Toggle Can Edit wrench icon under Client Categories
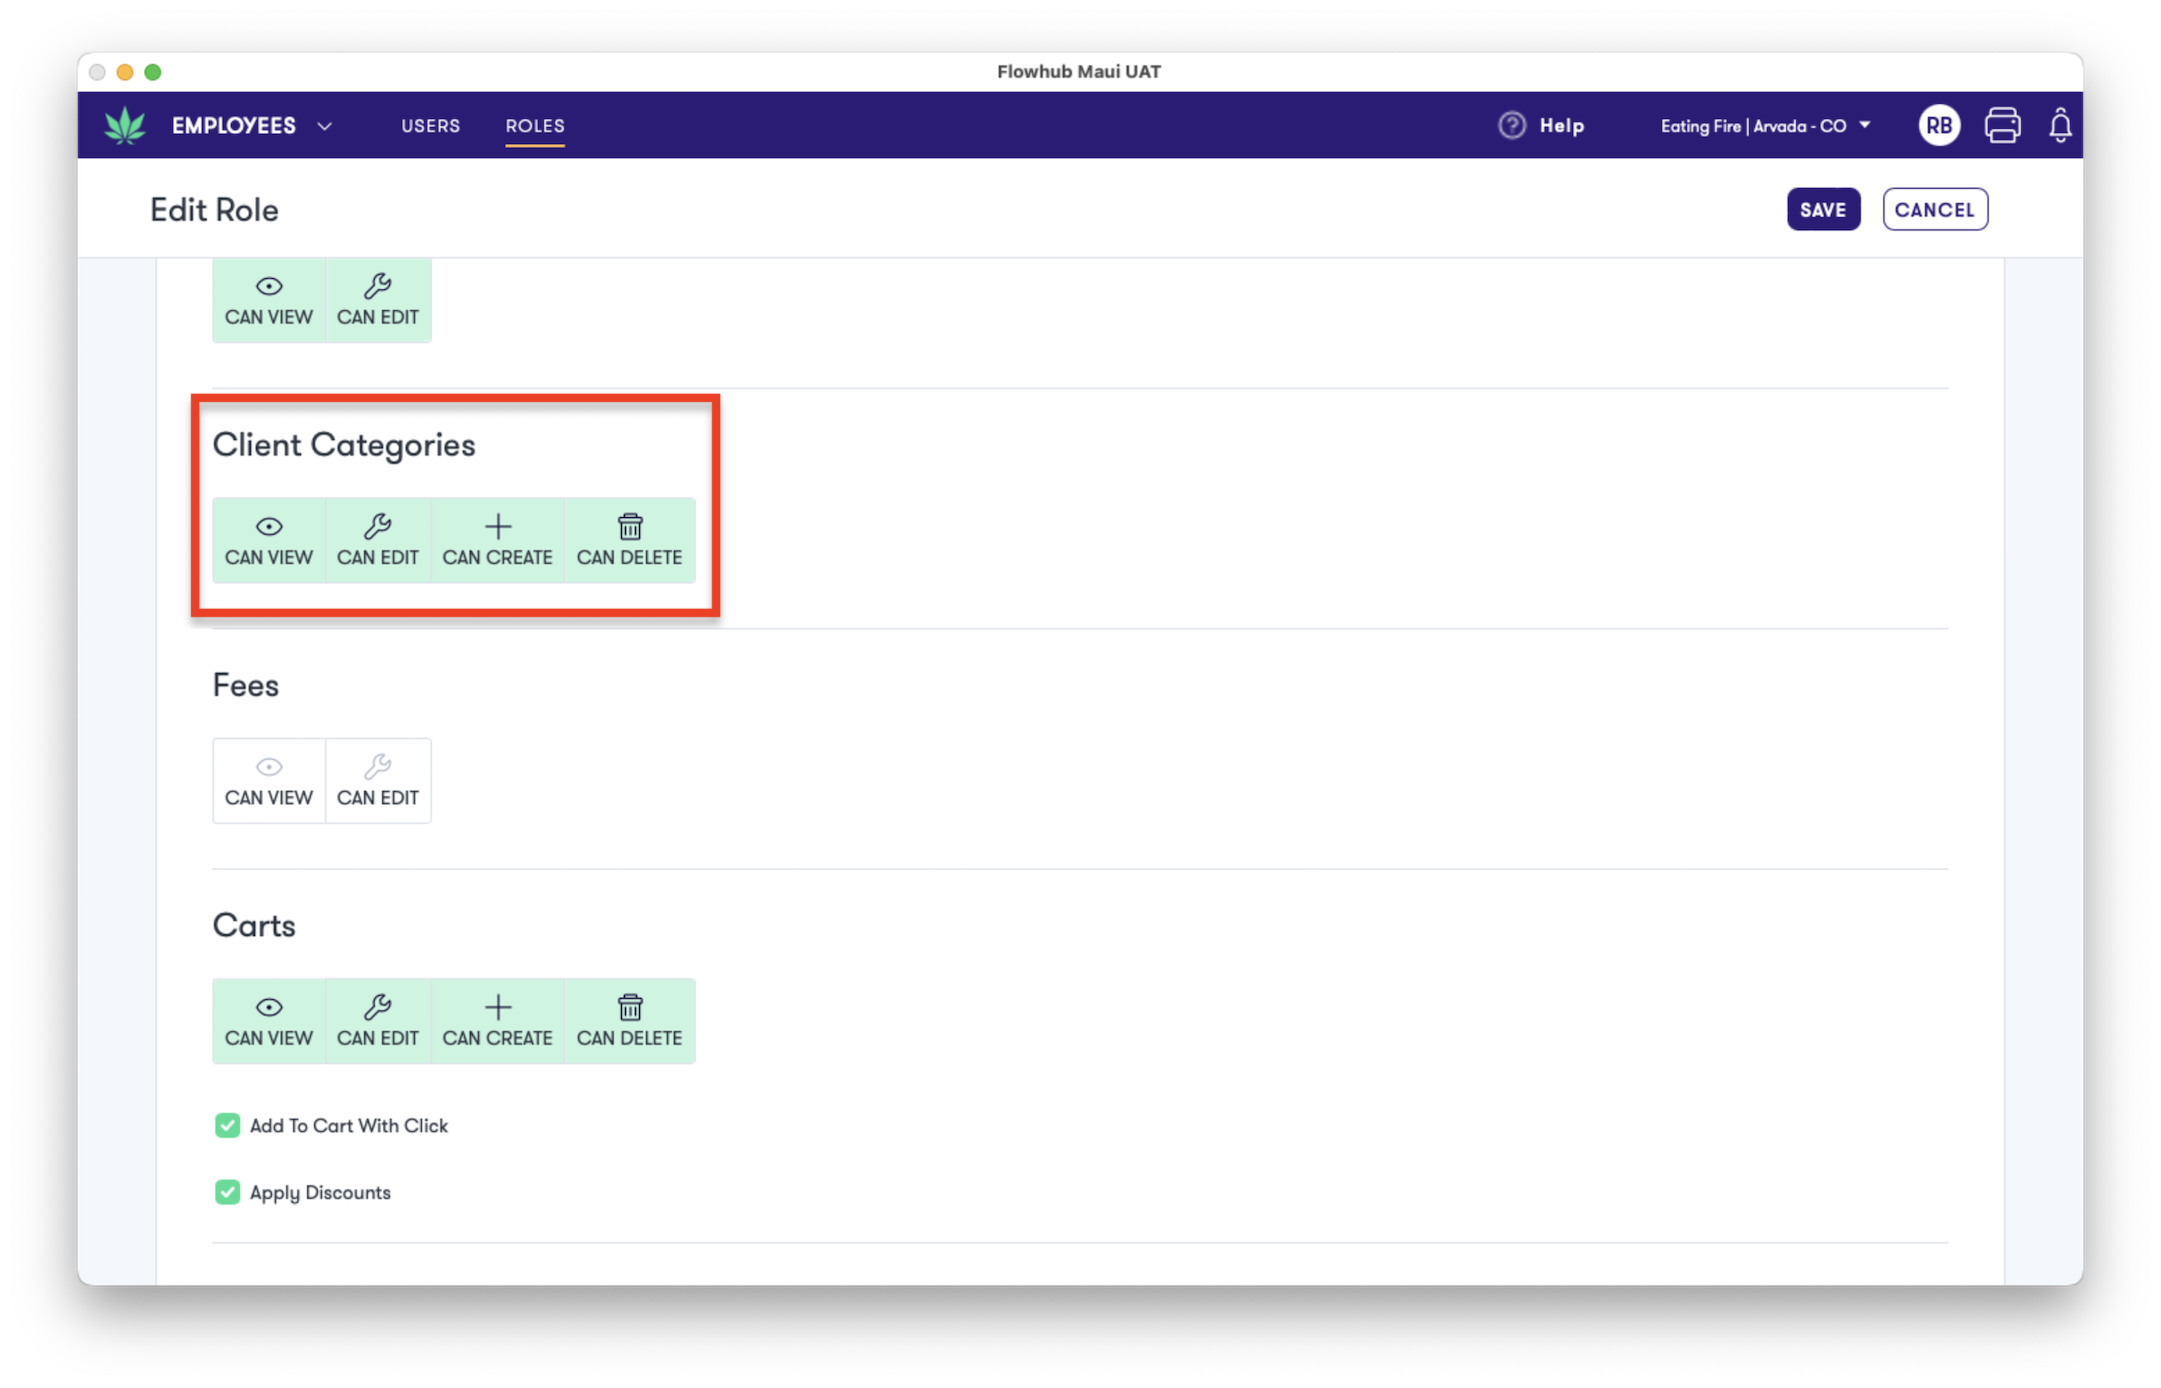Image resolution: width=2161 pixels, height=1388 pixels. pos(378,540)
